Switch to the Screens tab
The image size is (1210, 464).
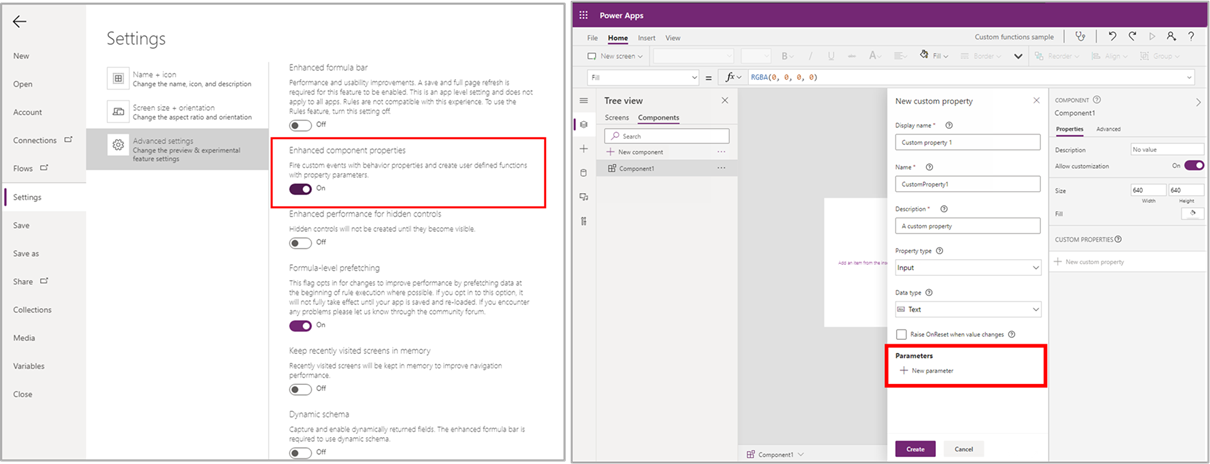coord(617,118)
